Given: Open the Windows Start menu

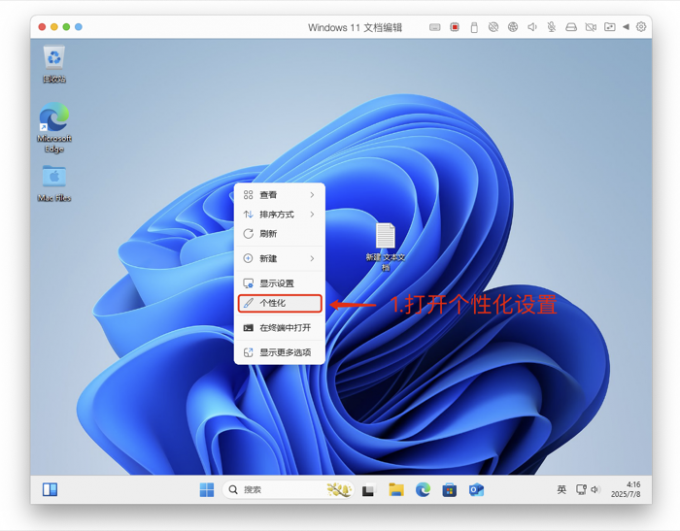Looking at the screenshot, I should click(x=206, y=490).
